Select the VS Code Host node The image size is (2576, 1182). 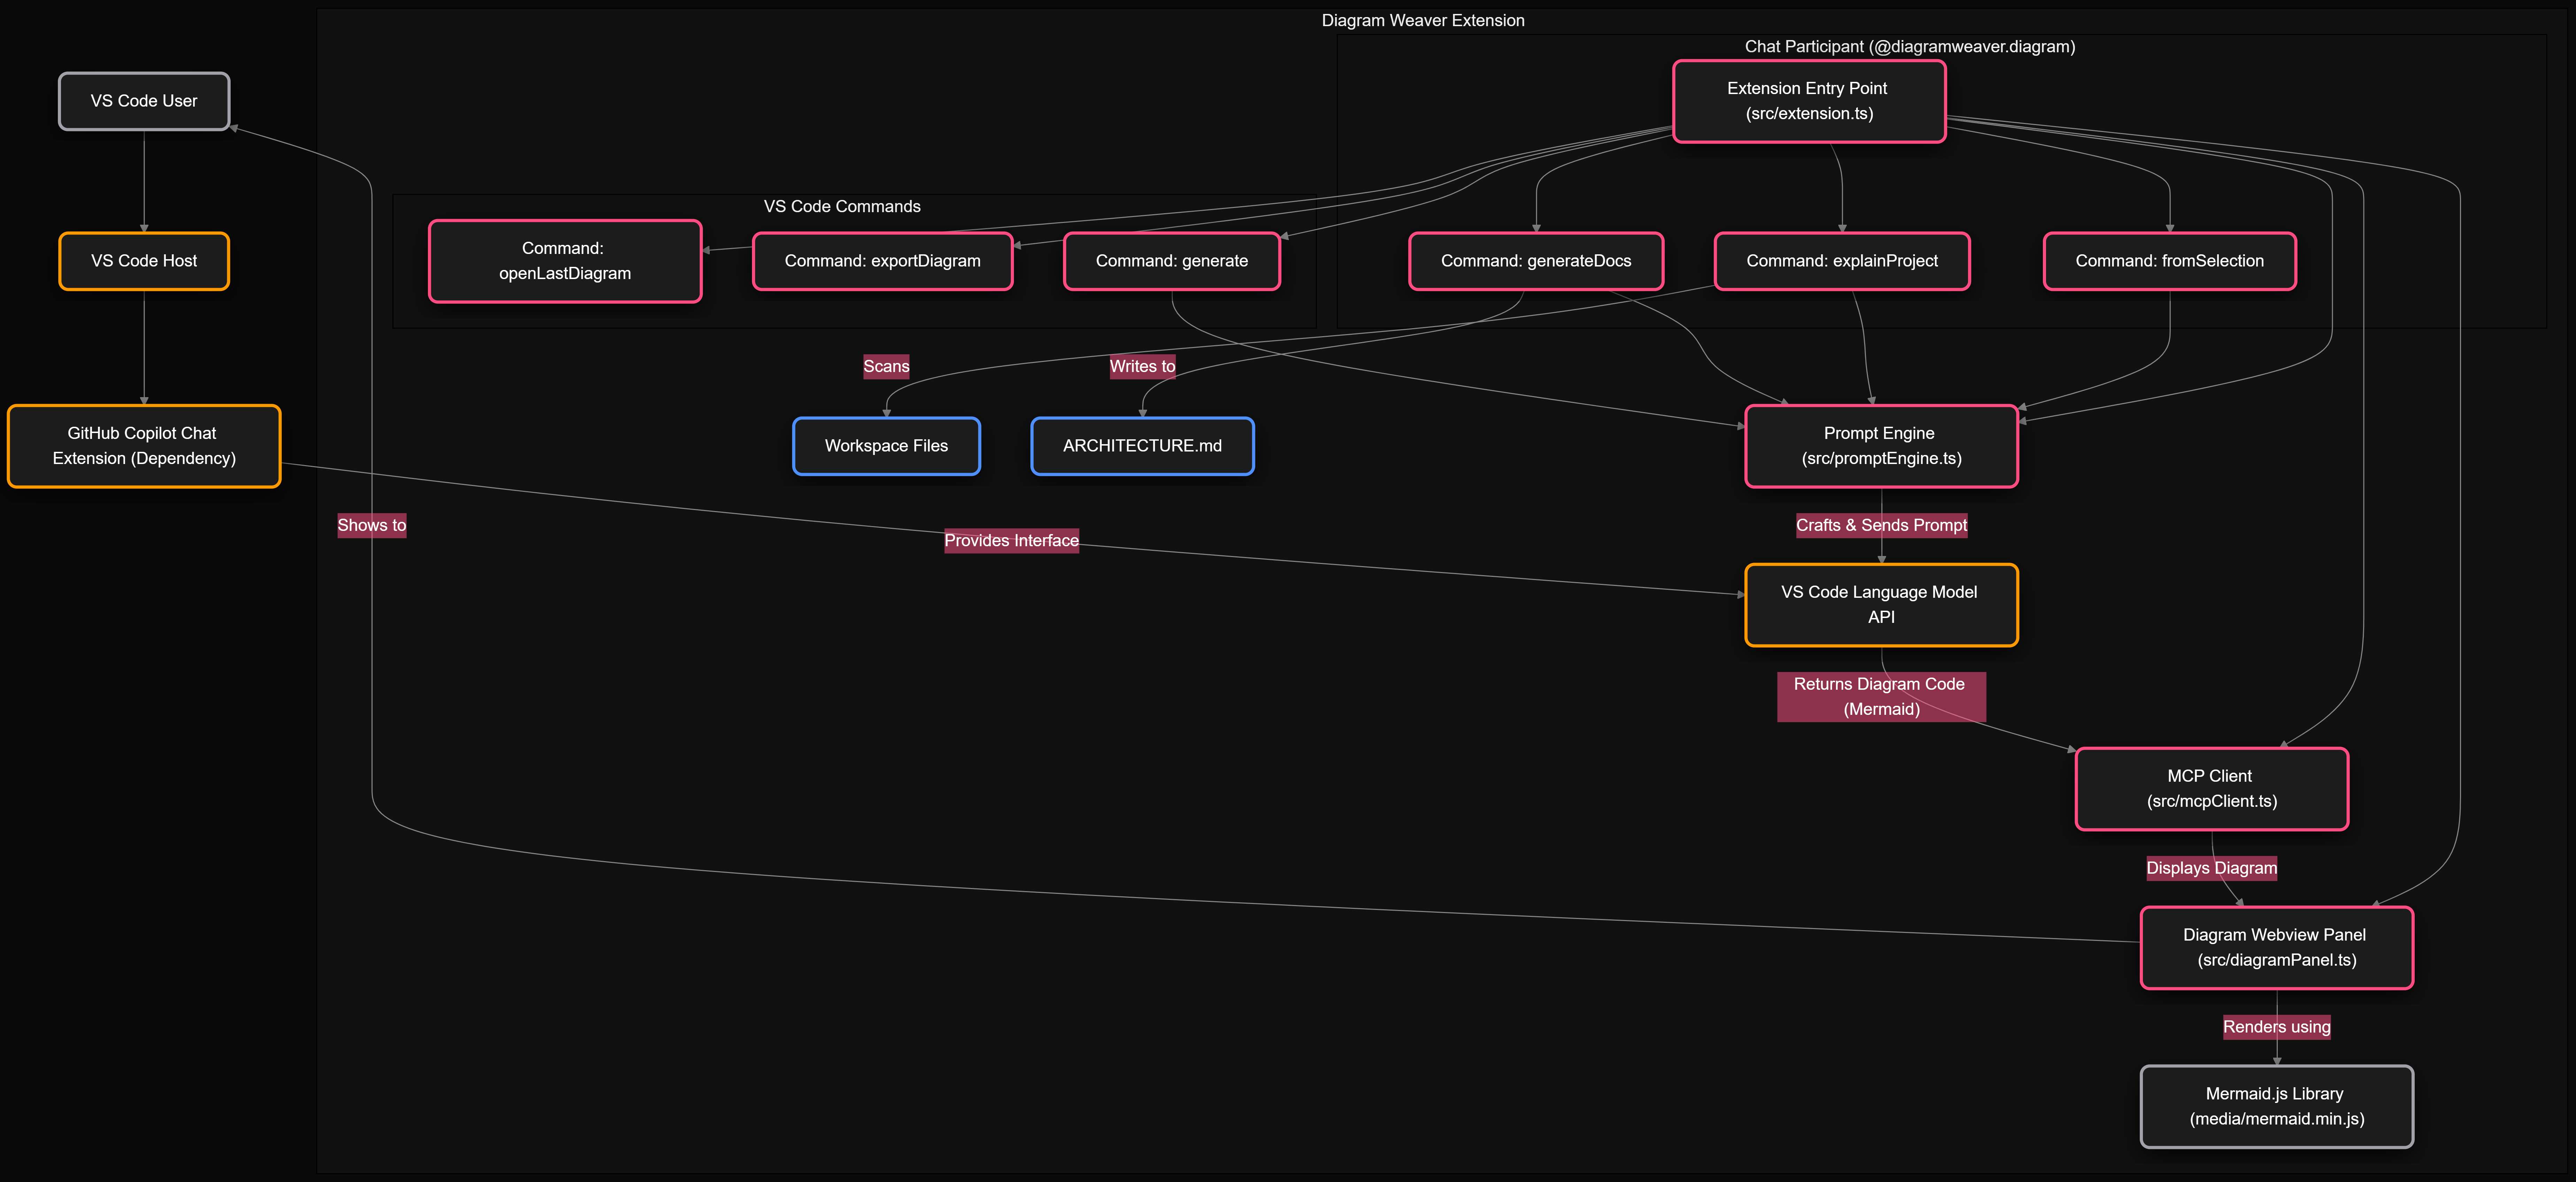point(144,261)
